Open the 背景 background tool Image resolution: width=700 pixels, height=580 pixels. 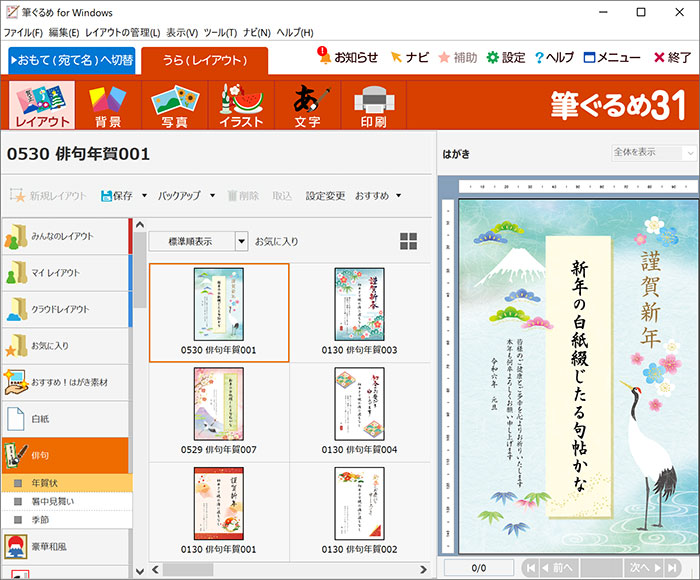tap(108, 105)
